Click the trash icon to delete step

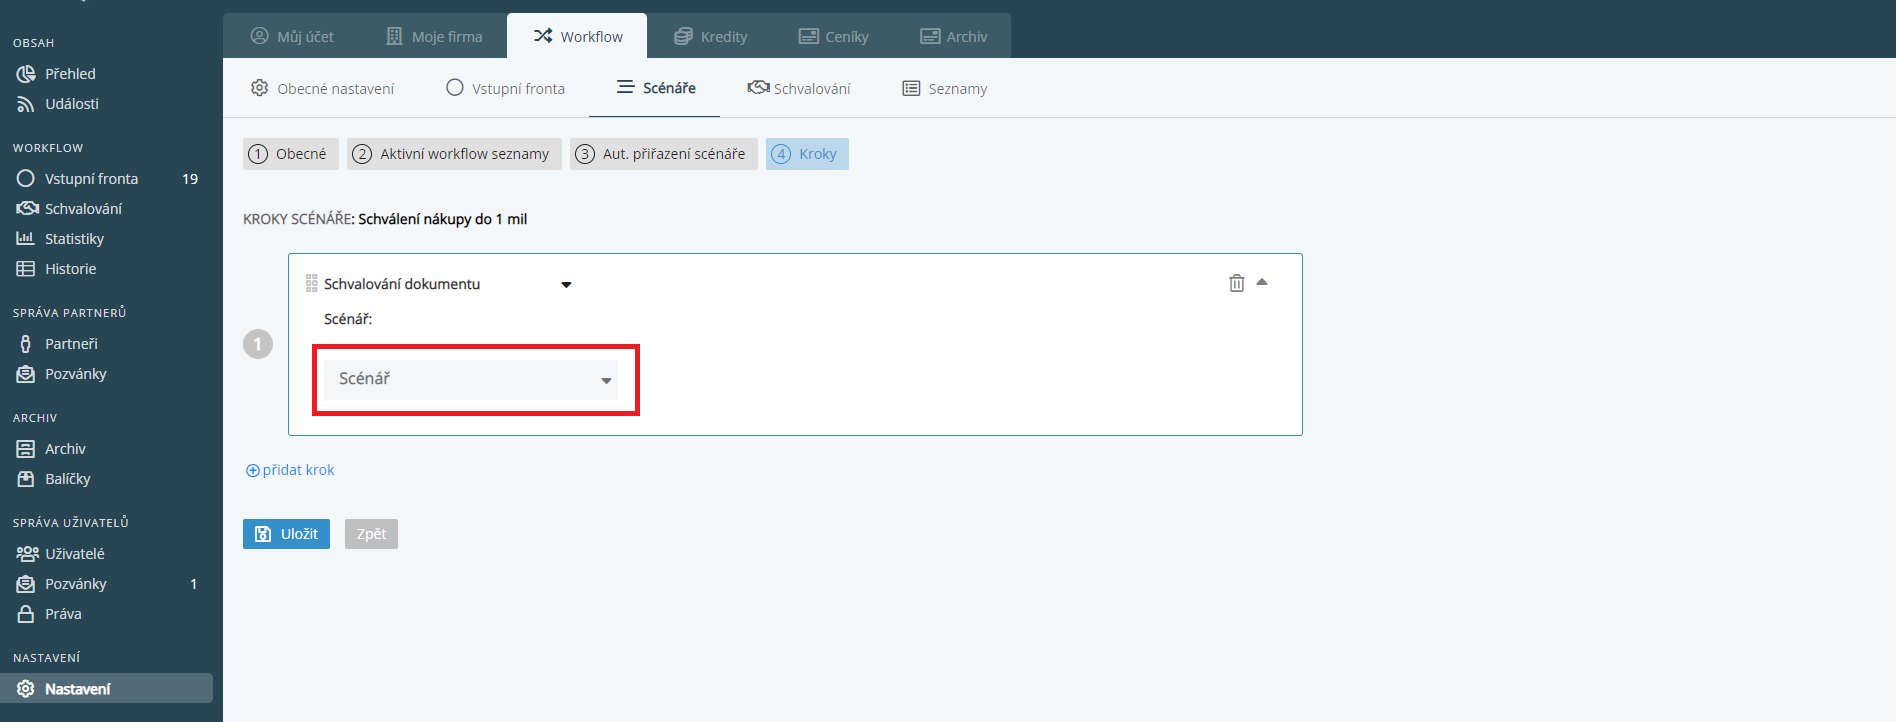tap(1236, 283)
